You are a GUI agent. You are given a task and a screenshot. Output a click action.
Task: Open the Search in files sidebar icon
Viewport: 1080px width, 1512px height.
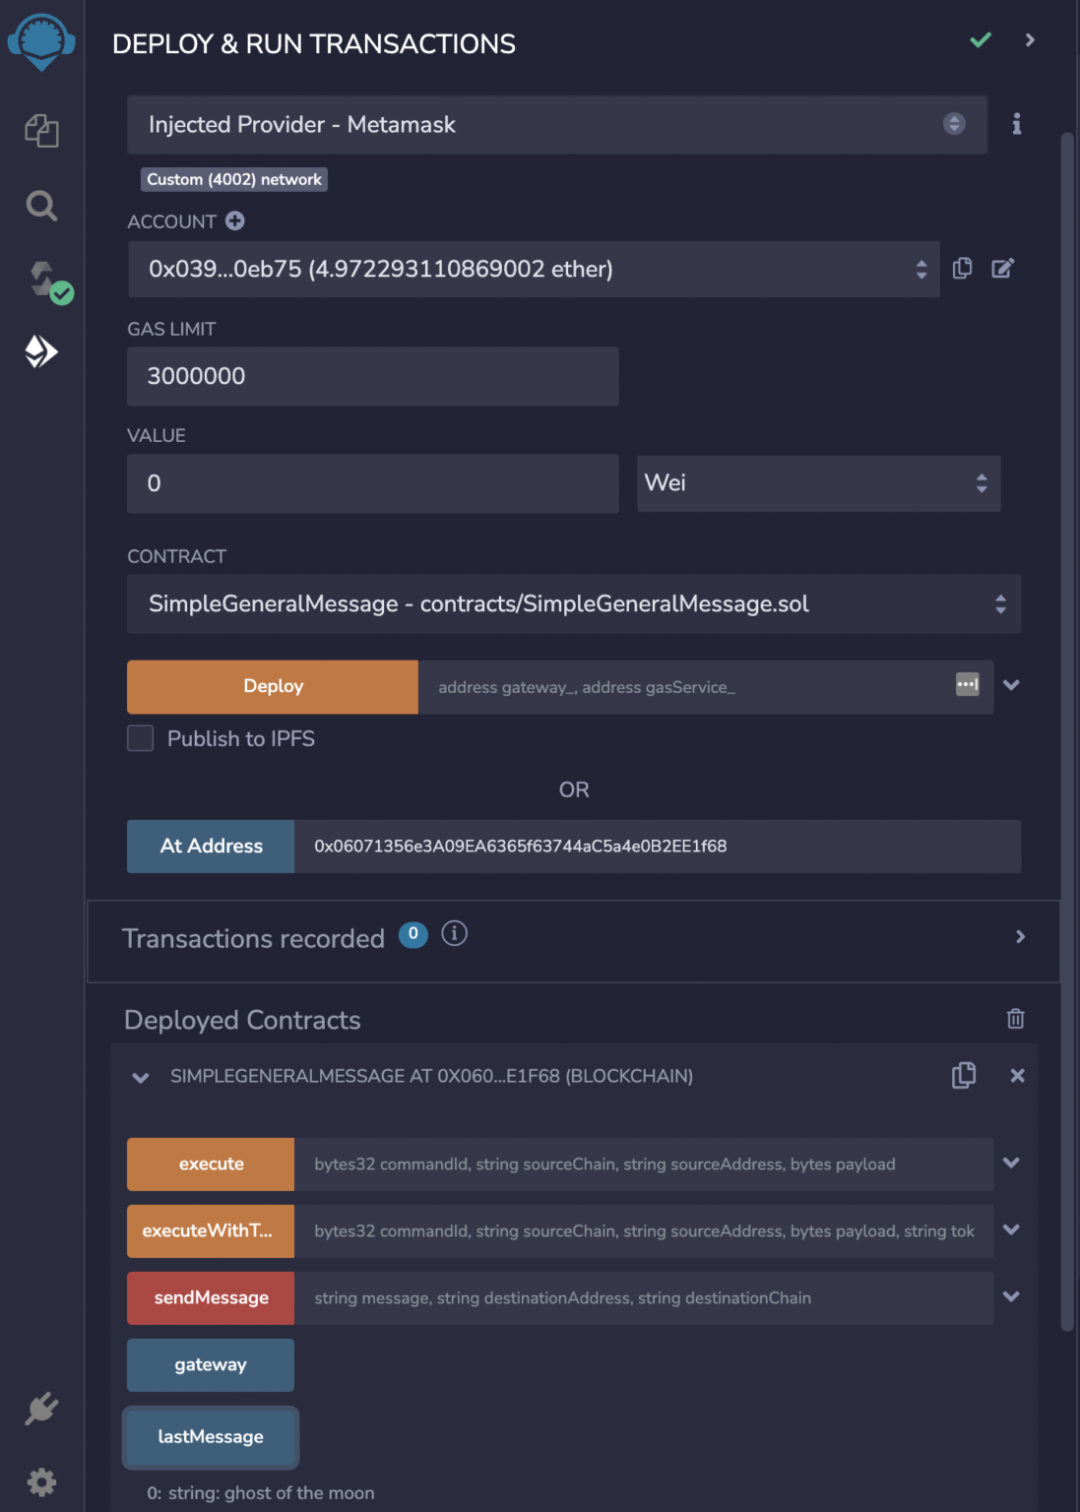[x=41, y=206]
